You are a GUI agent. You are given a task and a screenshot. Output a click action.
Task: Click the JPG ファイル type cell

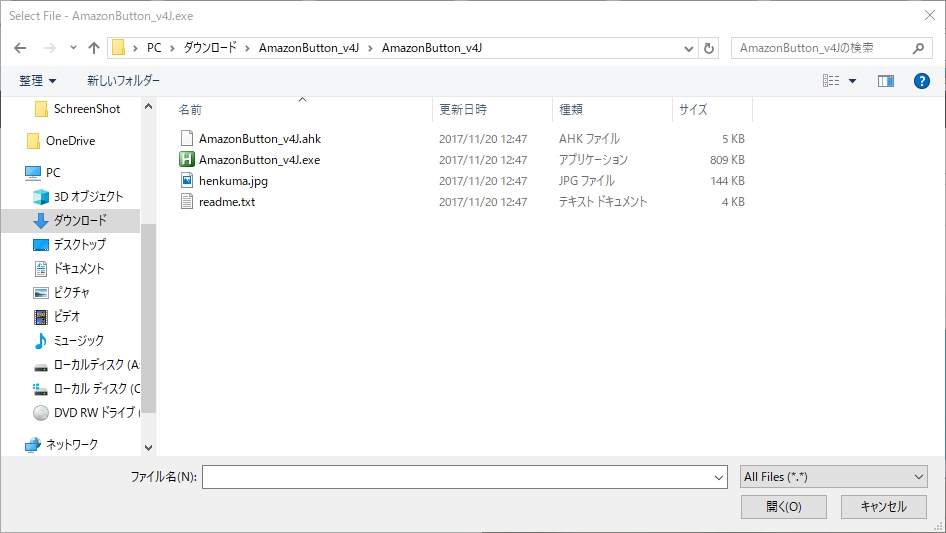click(x=586, y=181)
